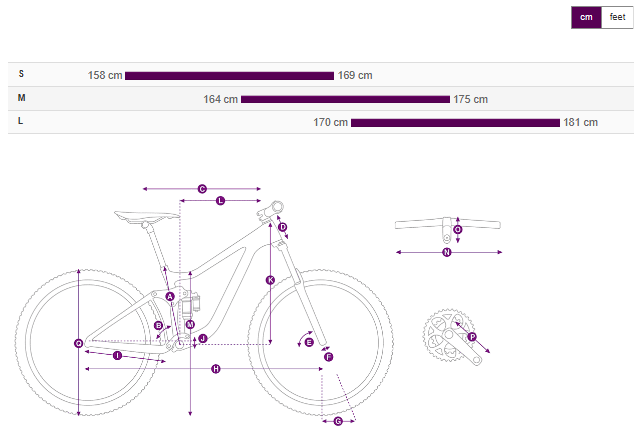This screenshot has width=644, height=430.
Task: Switch units to cm
Action: coord(586,17)
